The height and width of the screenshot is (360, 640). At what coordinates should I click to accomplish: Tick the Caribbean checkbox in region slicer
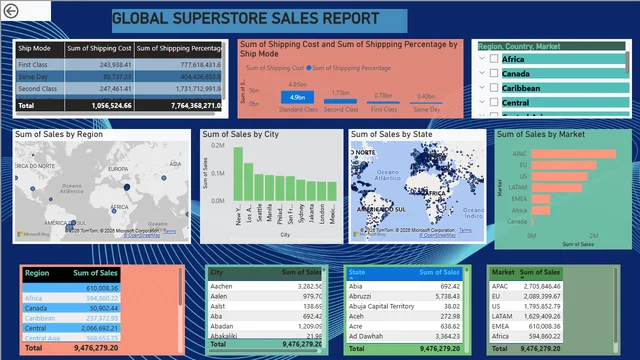pyautogui.click(x=494, y=88)
